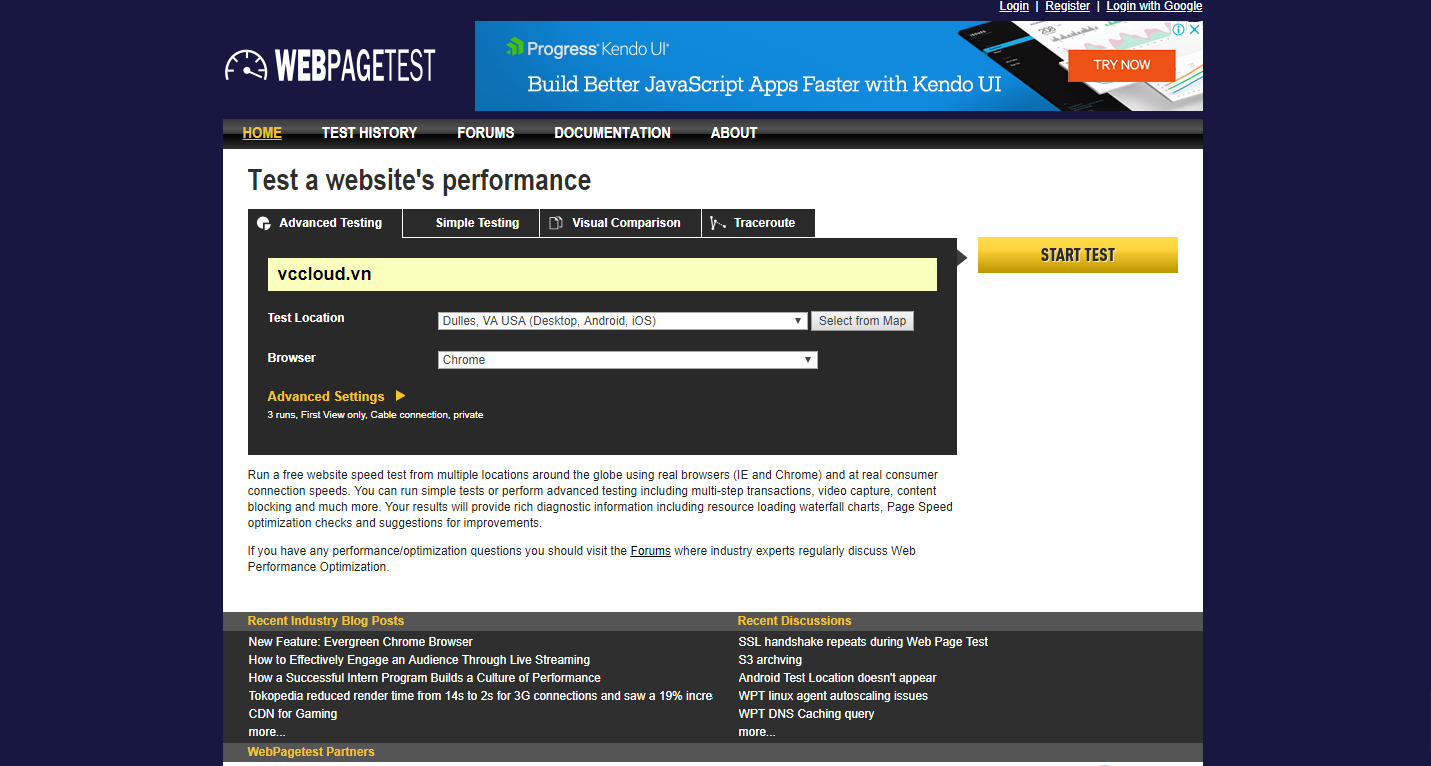Open the Browser dropdown showing Chrome
Image resolution: width=1431 pixels, height=766 pixels.
click(627, 360)
